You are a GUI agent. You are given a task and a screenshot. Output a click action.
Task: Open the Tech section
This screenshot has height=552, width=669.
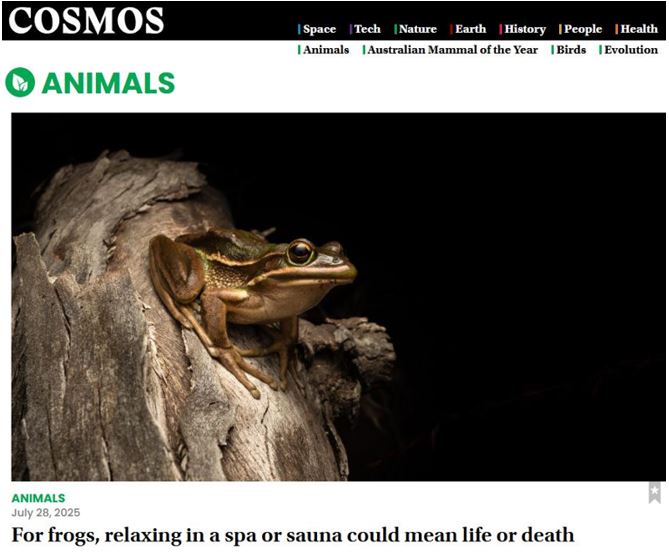click(x=365, y=29)
